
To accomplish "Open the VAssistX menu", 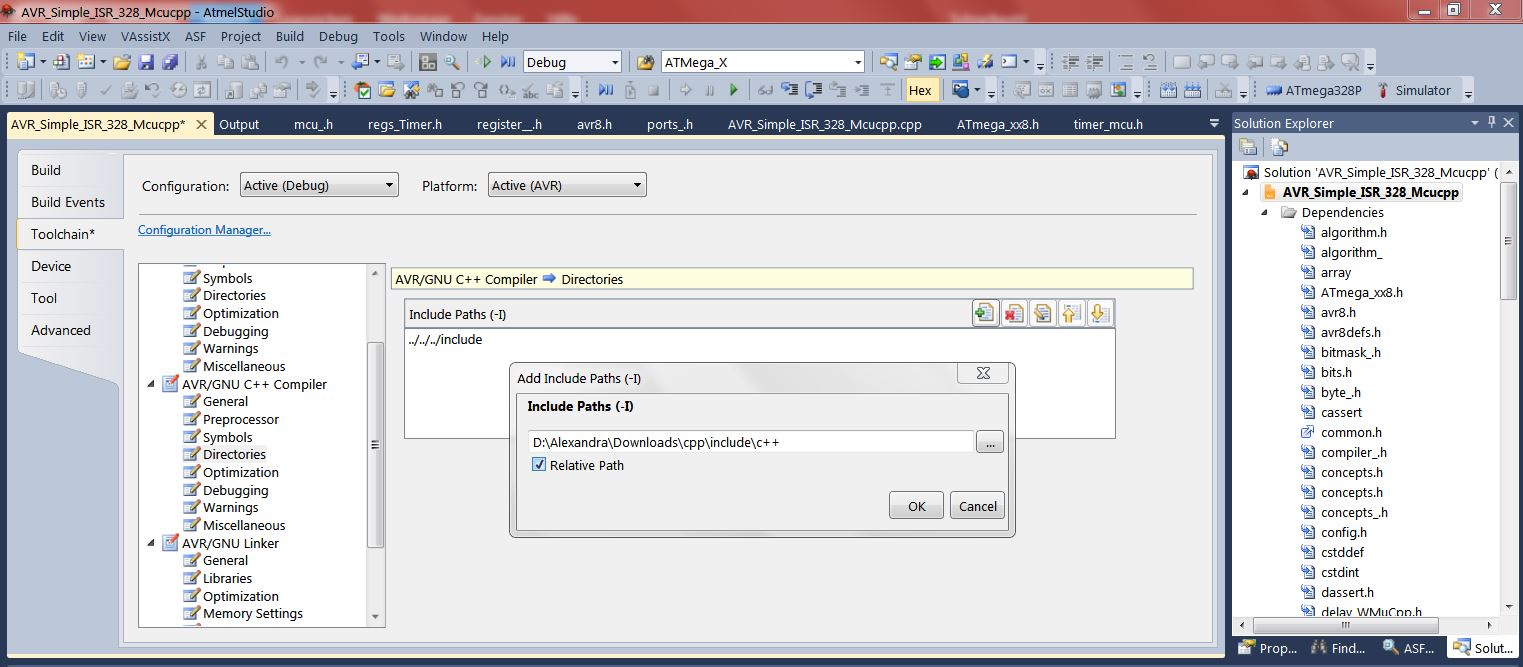I will tap(145, 36).
